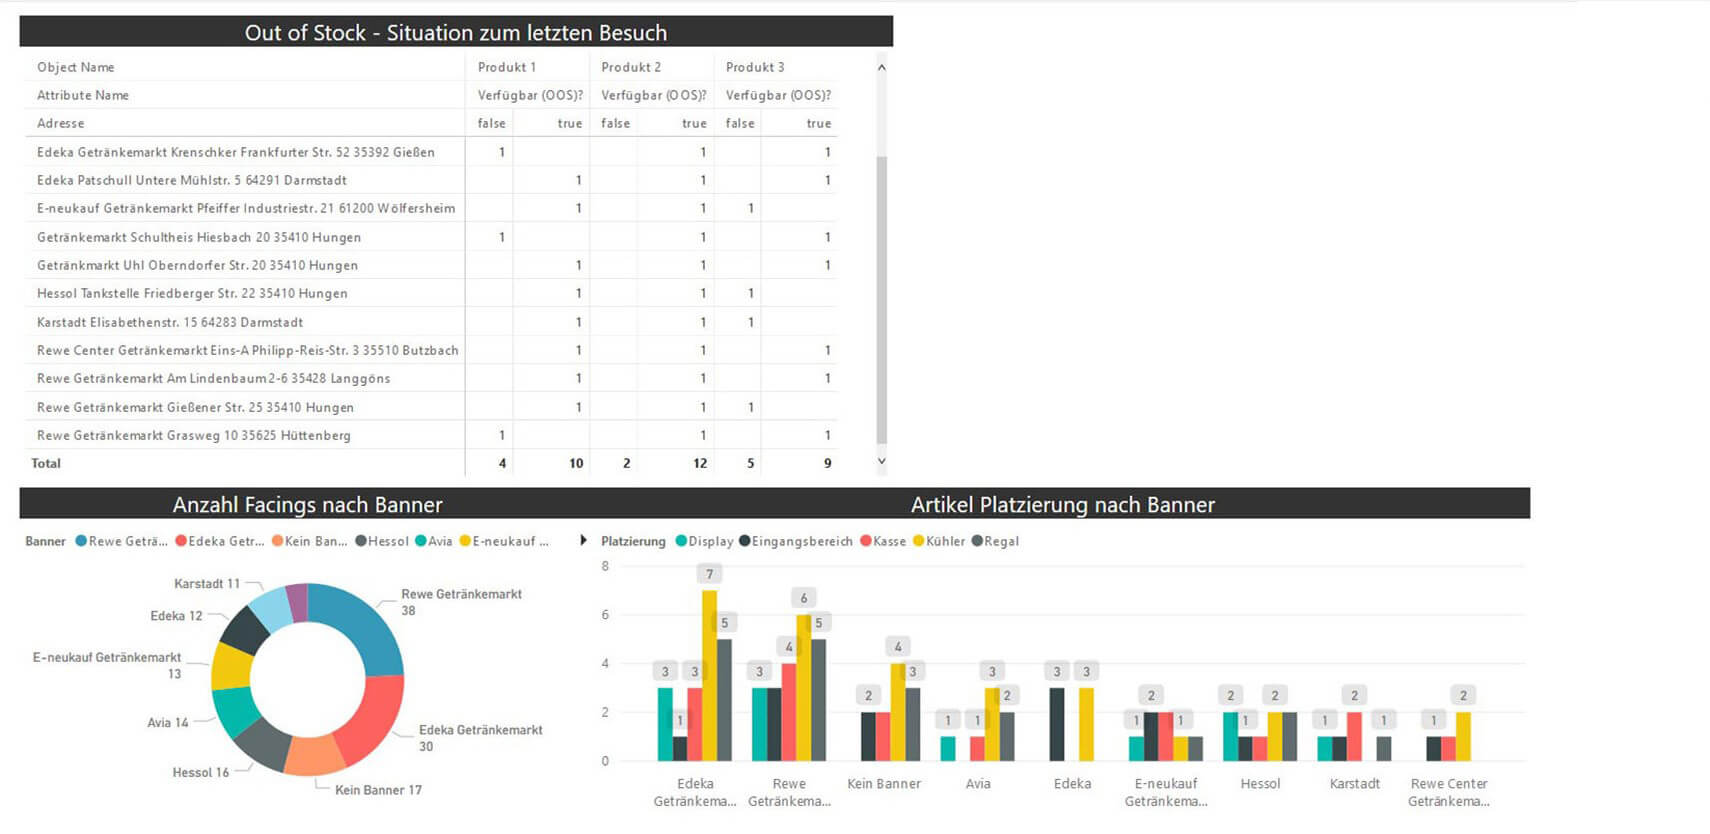Select the E-neukauf Getränkemarkt Pfeiffer Wölfersheim row
The width and height of the screenshot is (1710, 834).
click(x=430, y=208)
